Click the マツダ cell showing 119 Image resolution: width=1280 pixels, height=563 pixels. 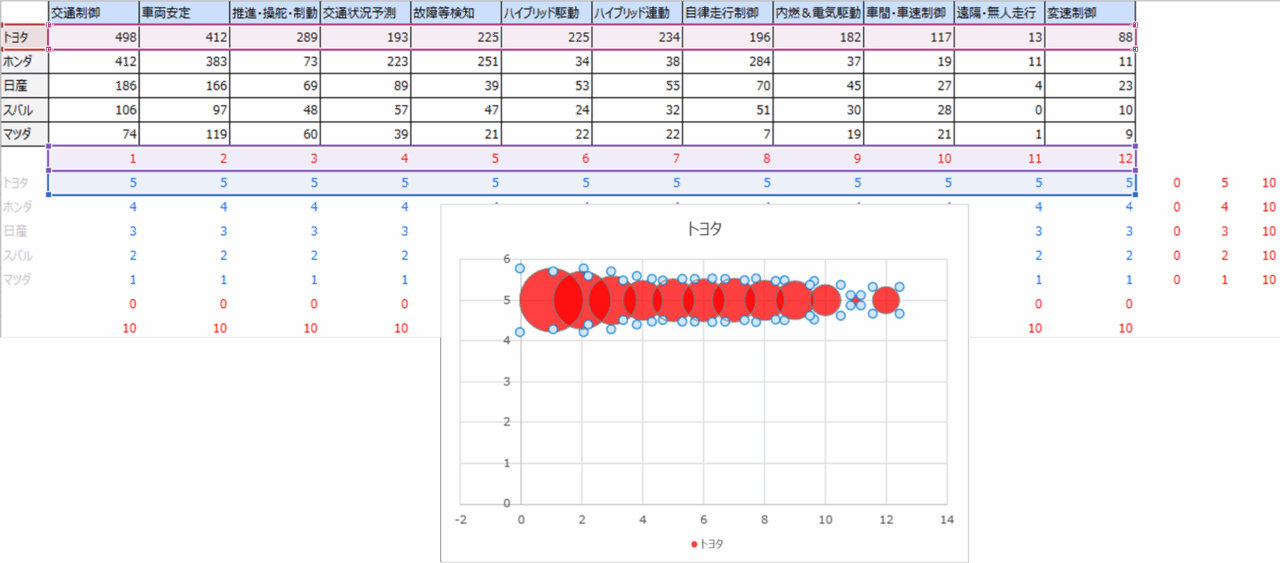click(x=184, y=134)
